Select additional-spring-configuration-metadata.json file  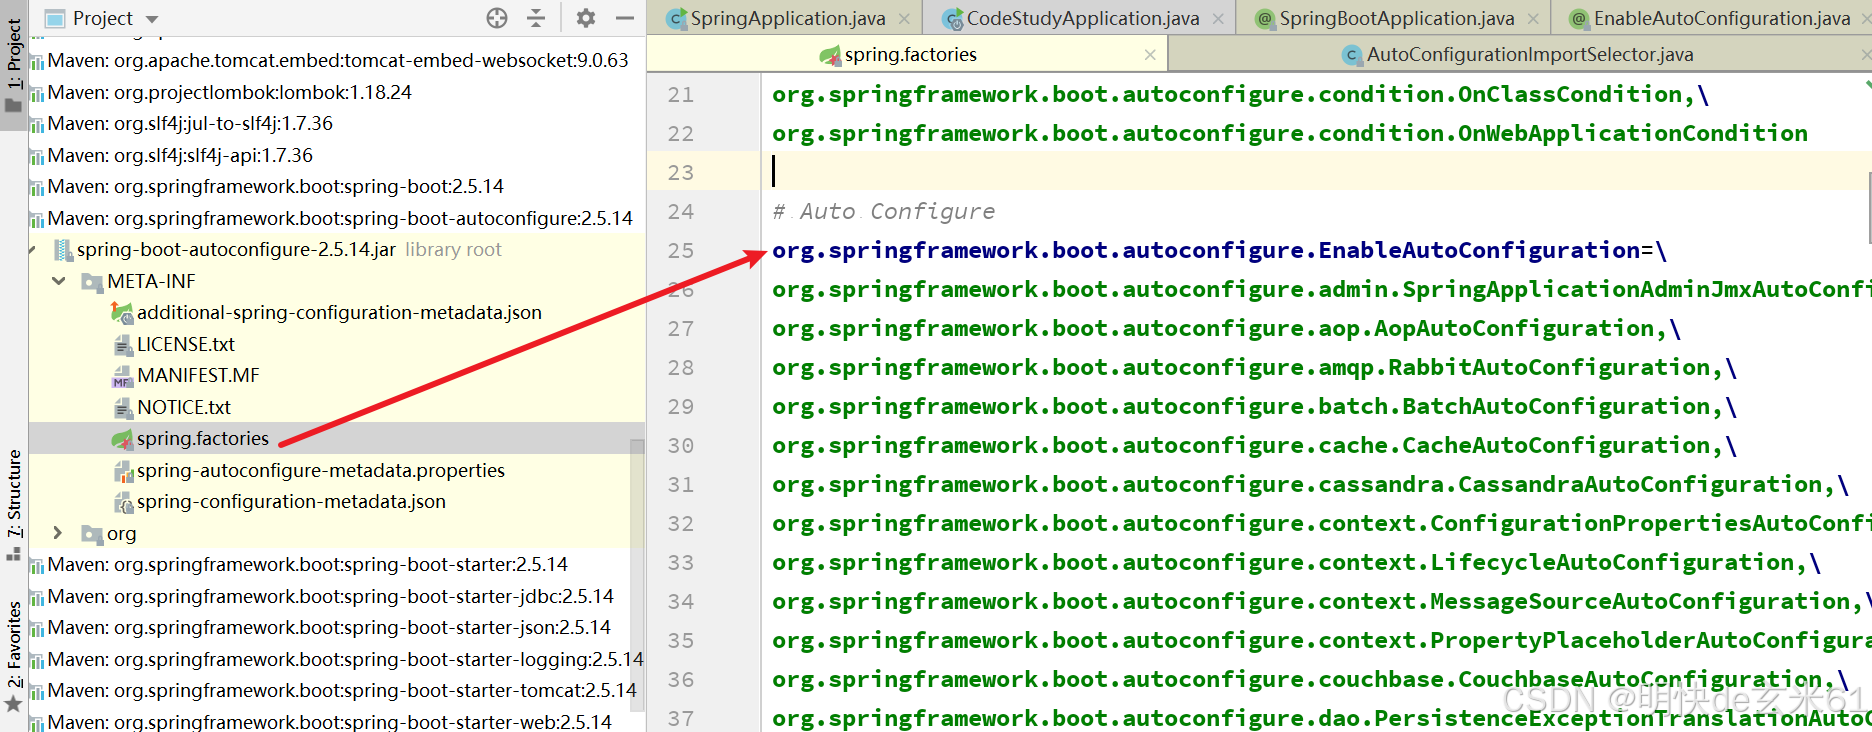(339, 313)
